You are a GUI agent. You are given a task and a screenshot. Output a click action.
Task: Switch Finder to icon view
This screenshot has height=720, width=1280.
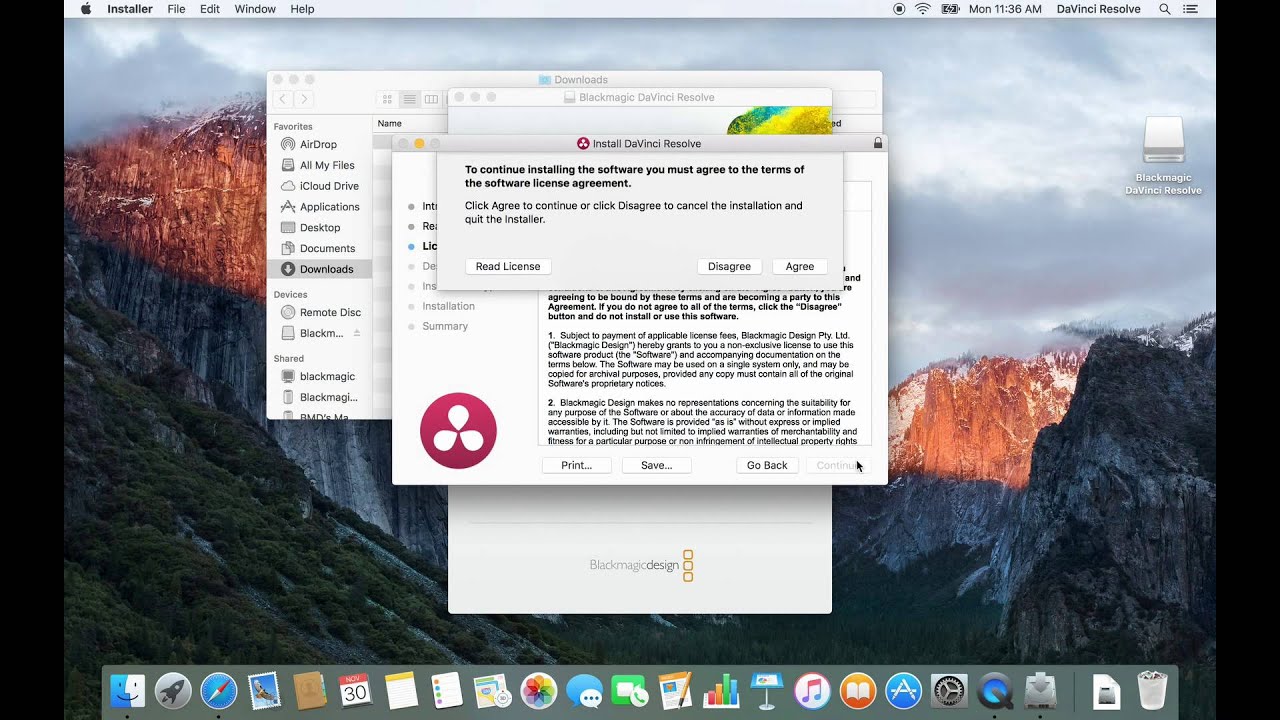tap(387, 99)
